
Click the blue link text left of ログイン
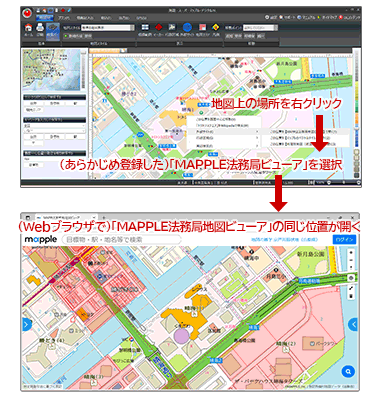284,239
